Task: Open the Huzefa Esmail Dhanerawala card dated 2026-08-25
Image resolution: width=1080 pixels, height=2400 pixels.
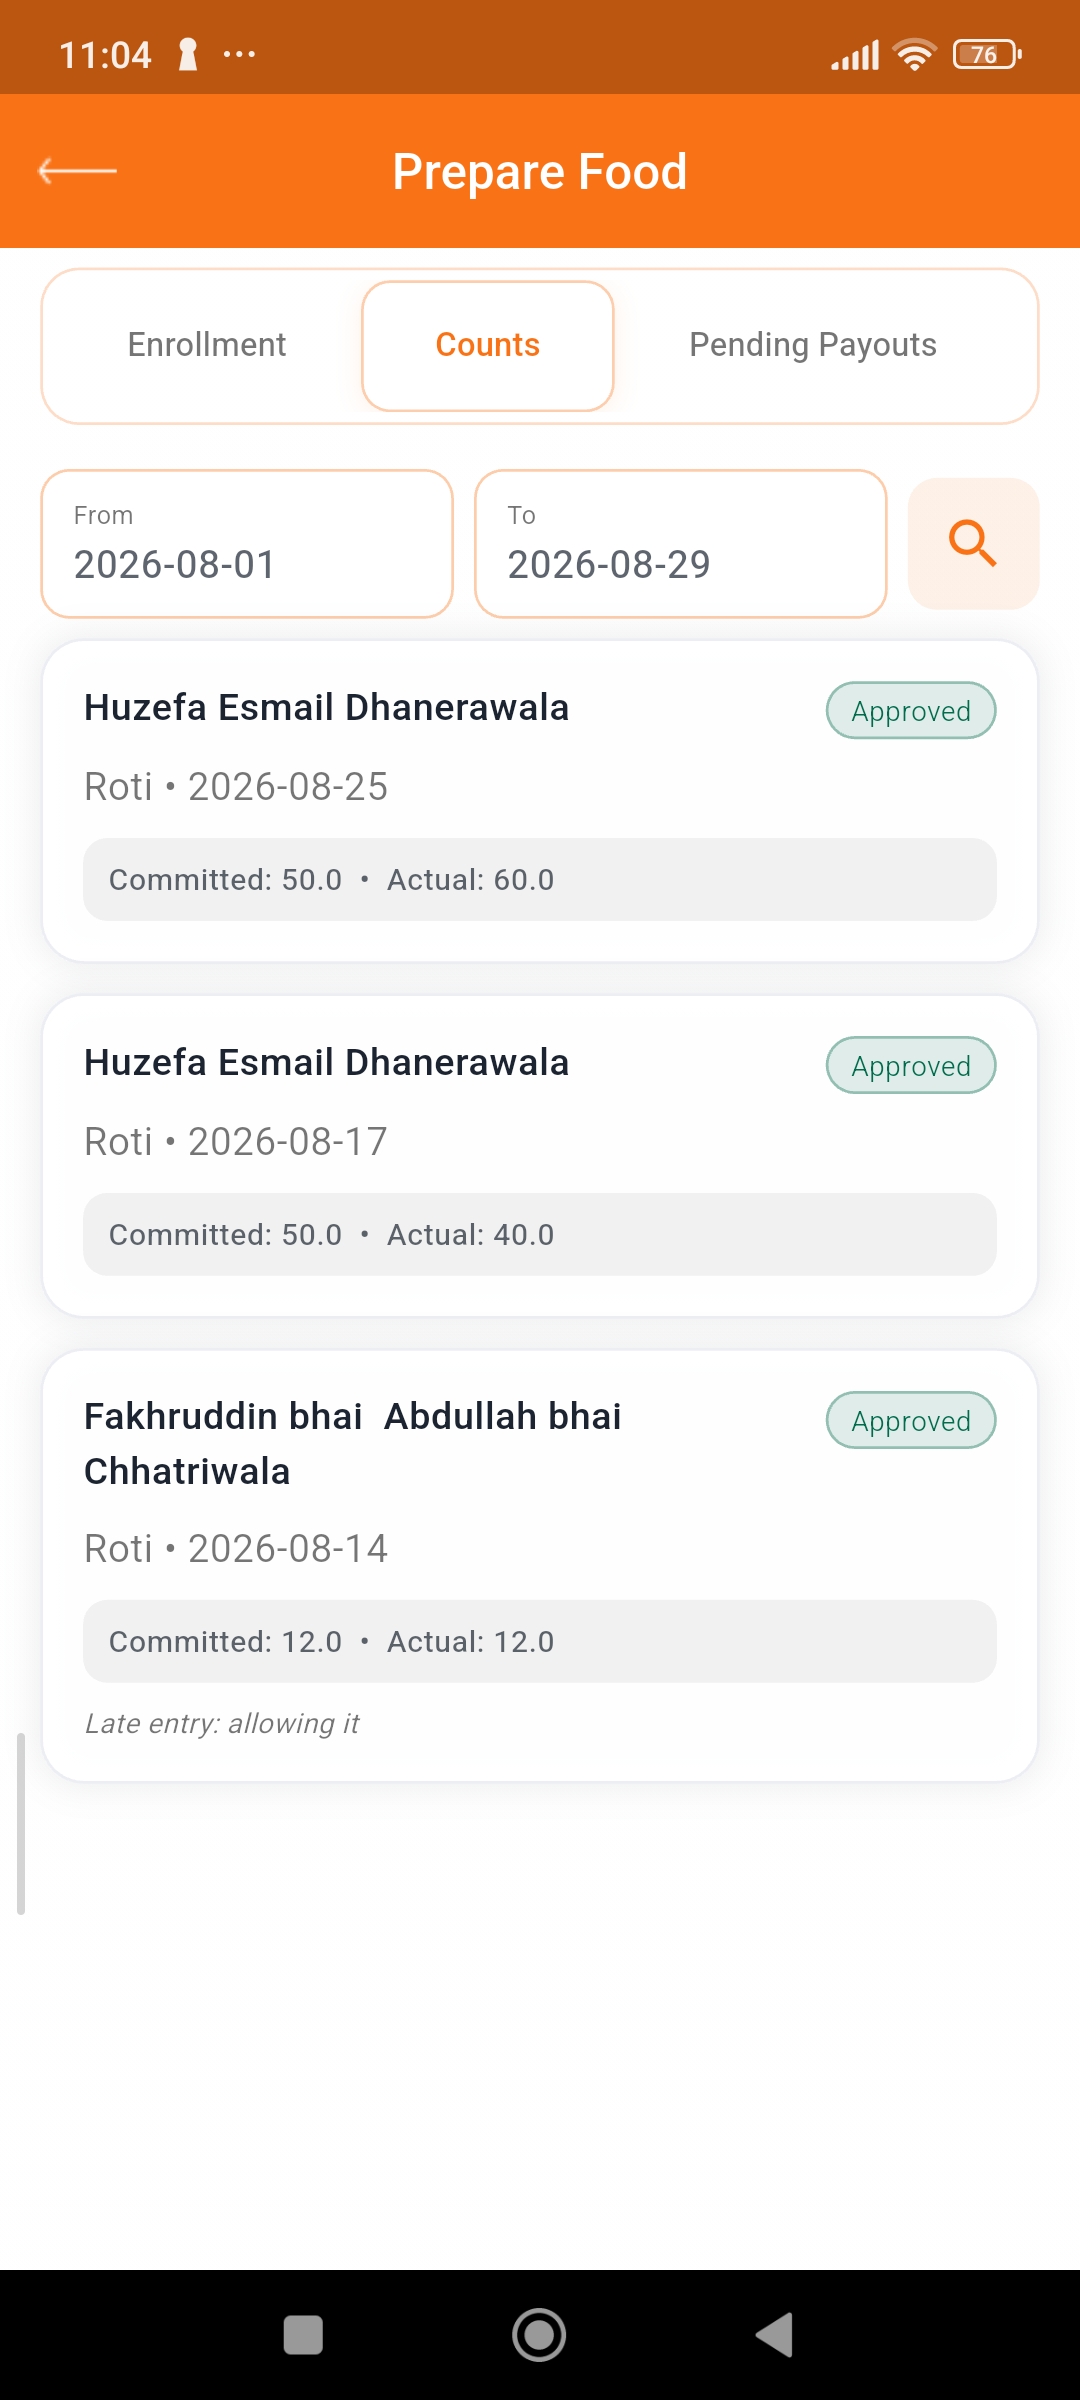Action: (540, 801)
